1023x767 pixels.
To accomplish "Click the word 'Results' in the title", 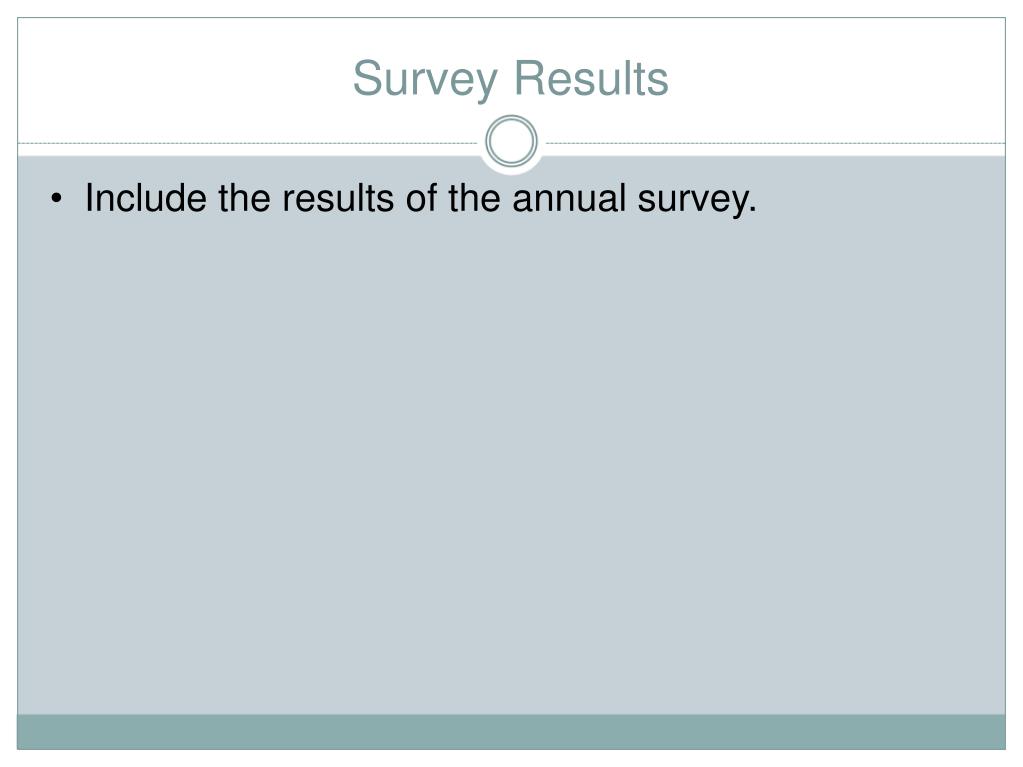I will click(591, 78).
